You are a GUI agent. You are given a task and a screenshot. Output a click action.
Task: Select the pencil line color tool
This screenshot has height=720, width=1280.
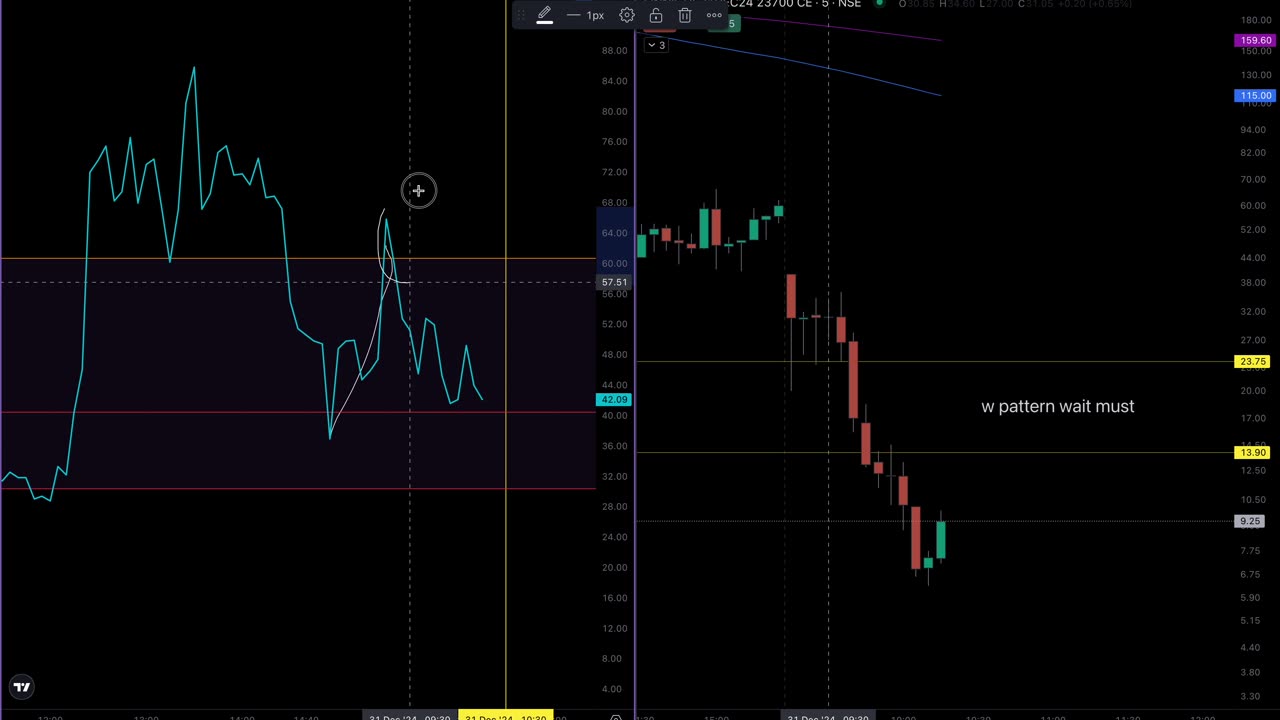tap(544, 15)
